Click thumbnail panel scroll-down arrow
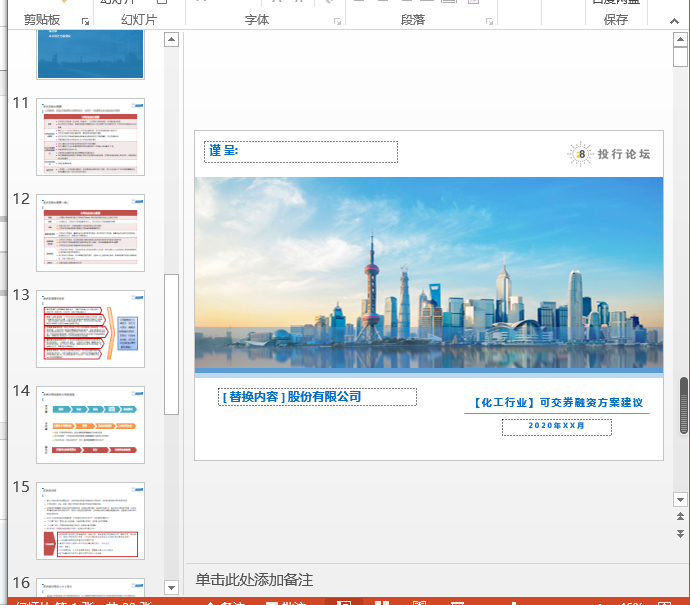Screen dimensions: 690x605 click(171, 587)
